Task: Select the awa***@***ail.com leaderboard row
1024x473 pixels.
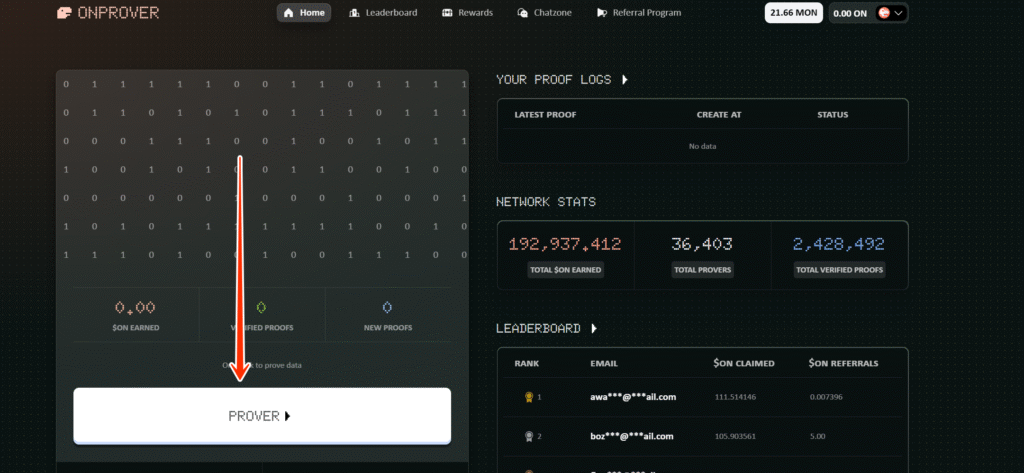Action: (703, 397)
